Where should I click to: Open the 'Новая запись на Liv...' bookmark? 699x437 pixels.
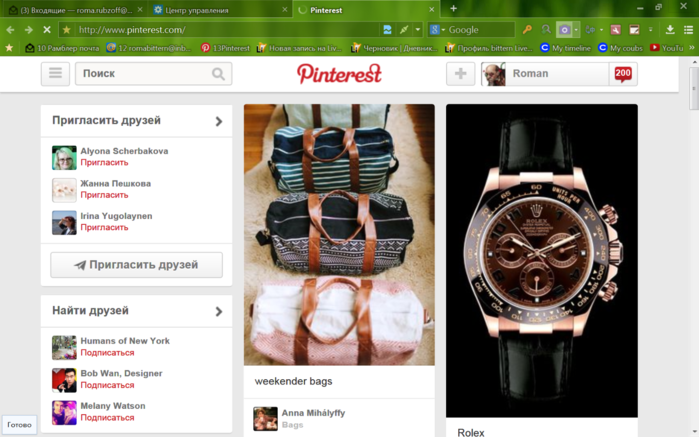299,48
